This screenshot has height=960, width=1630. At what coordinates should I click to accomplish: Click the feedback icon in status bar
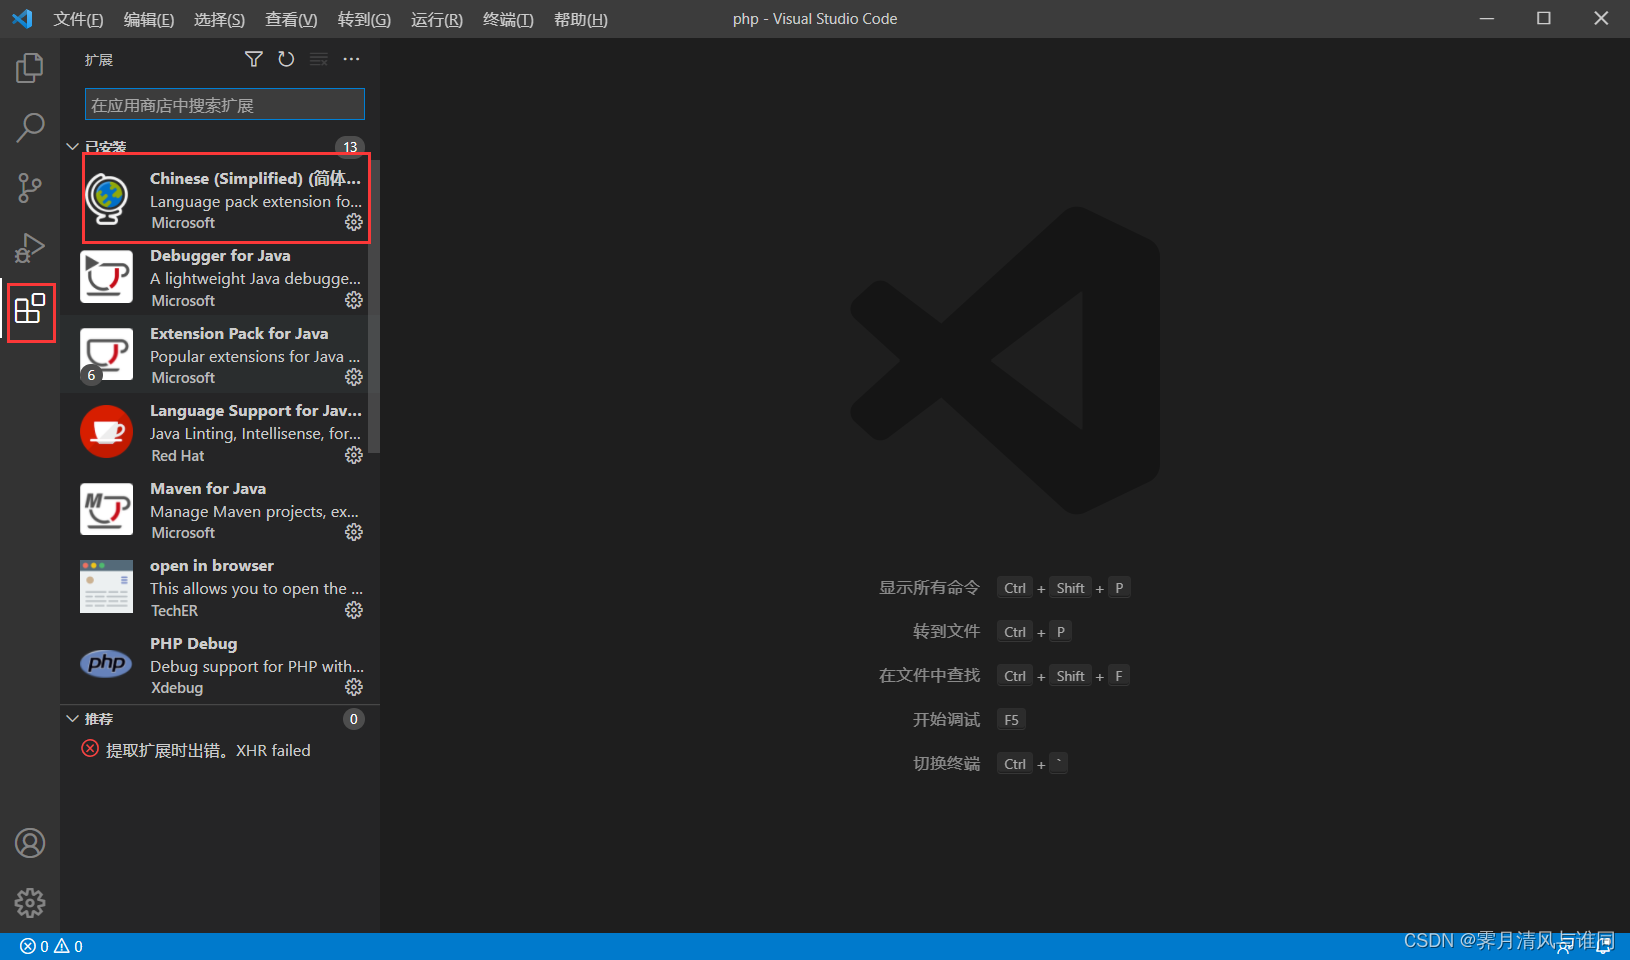(x=1564, y=946)
